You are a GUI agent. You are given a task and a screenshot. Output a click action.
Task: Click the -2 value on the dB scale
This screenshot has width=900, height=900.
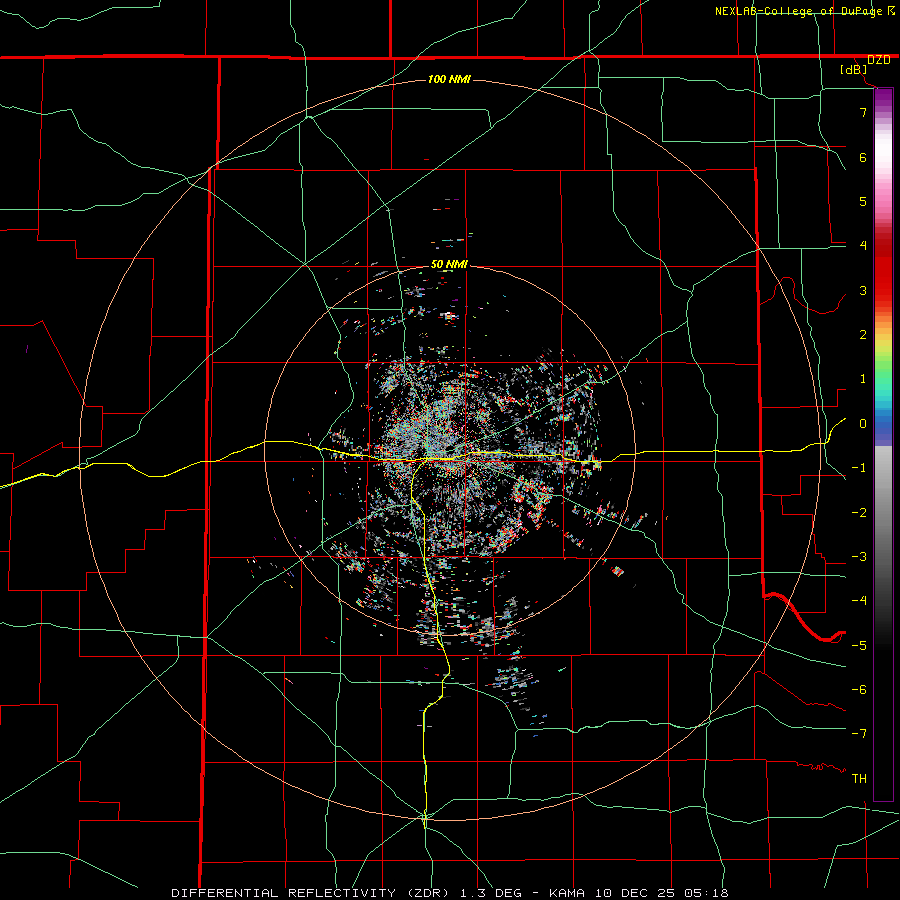pos(859,513)
